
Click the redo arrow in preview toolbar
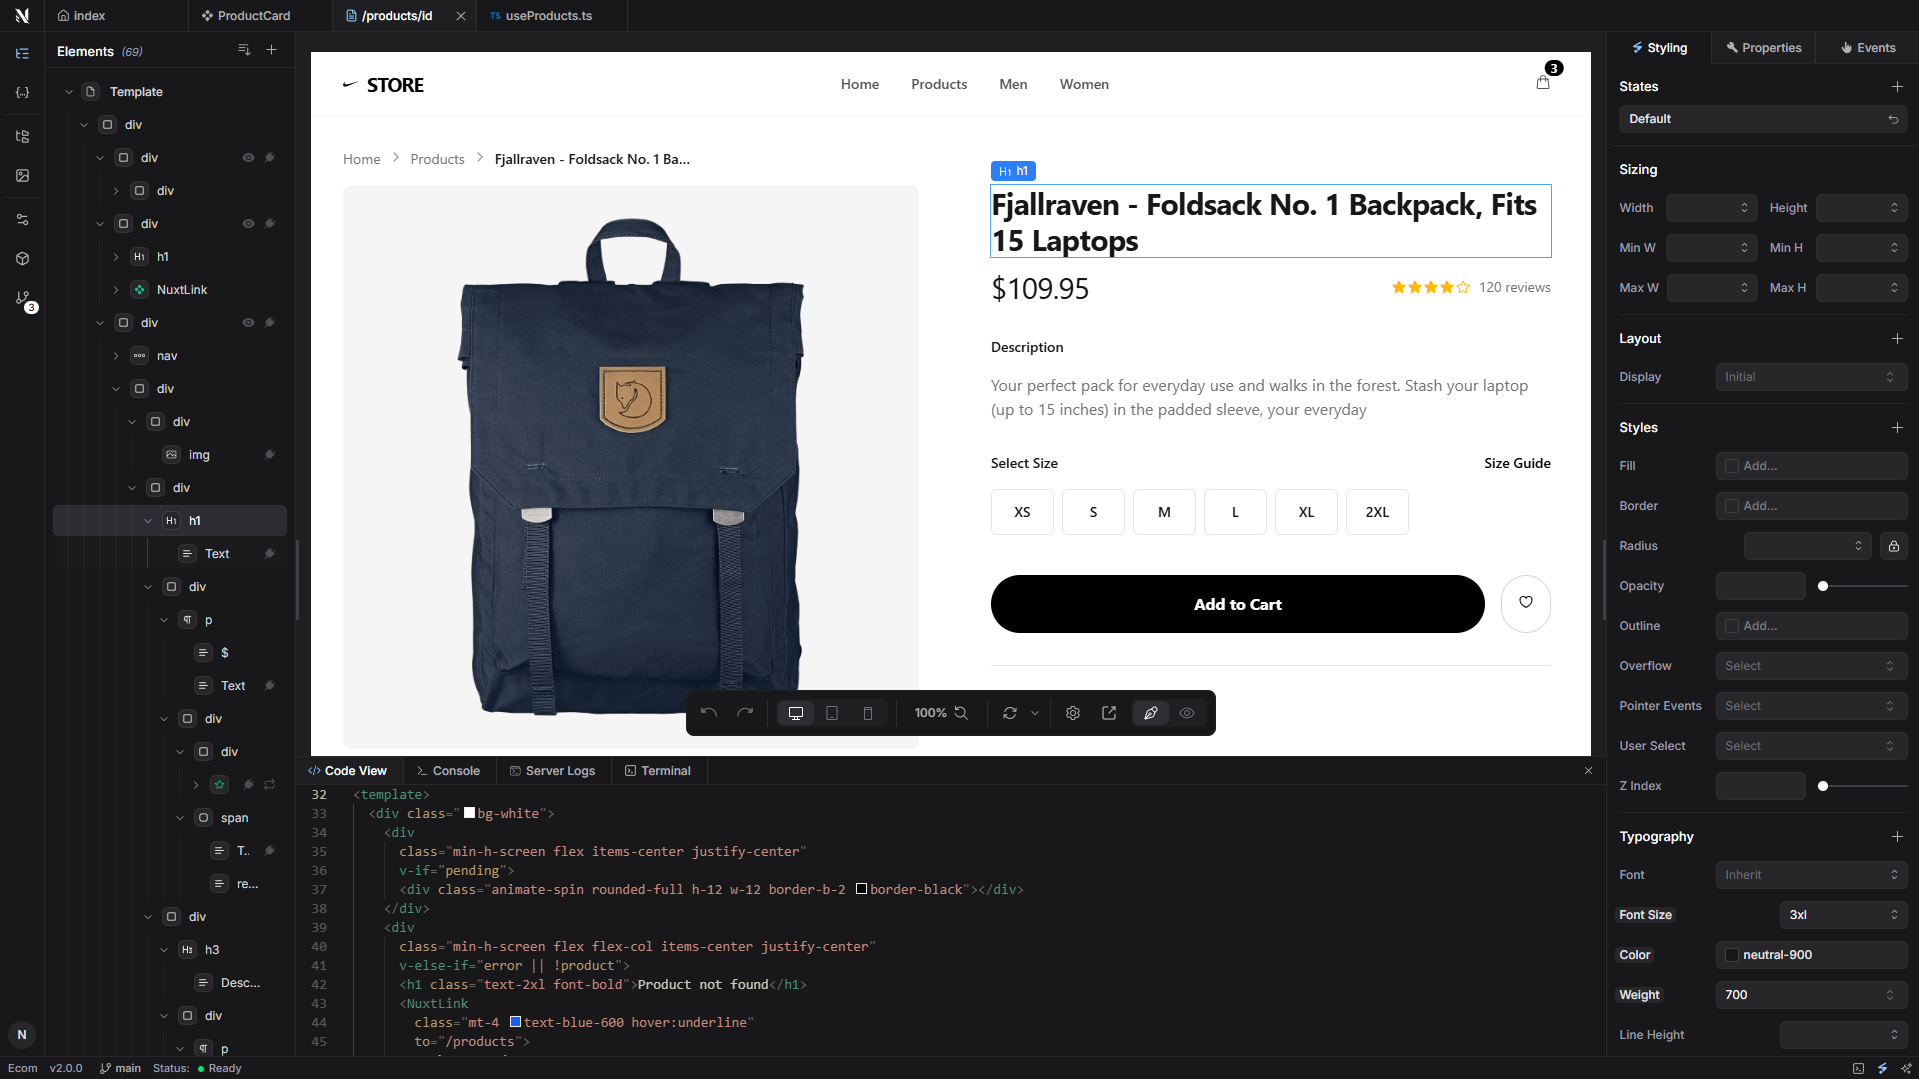745,713
